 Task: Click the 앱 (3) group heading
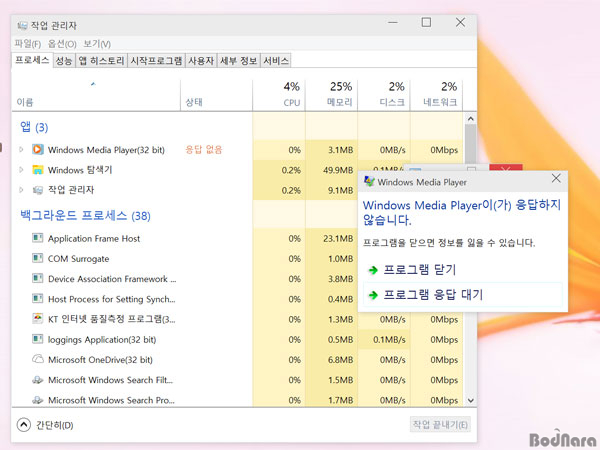click(x=34, y=127)
